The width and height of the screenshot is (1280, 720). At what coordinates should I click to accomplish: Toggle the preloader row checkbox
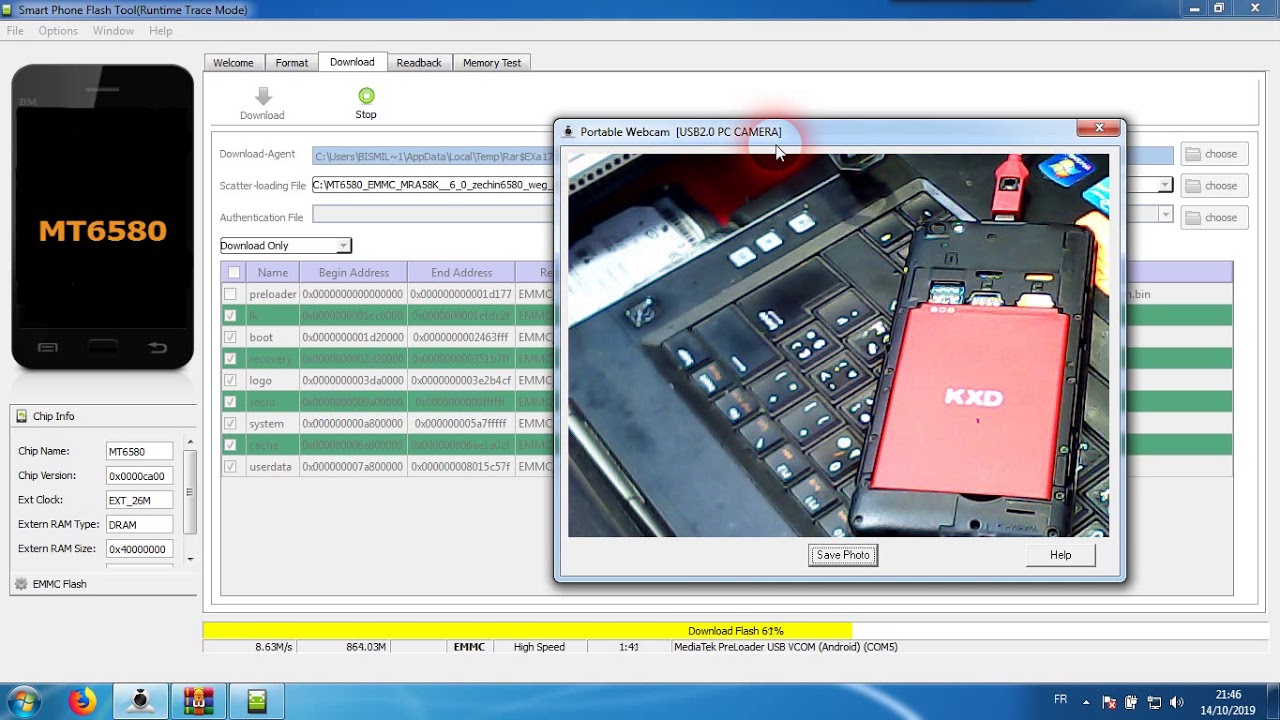(x=231, y=294)
